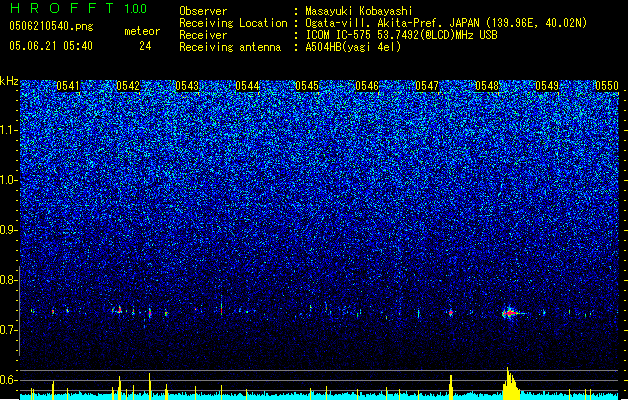Click the meteor count value 24
This screenshot has width=629, height=400.
tap(145, 46)
